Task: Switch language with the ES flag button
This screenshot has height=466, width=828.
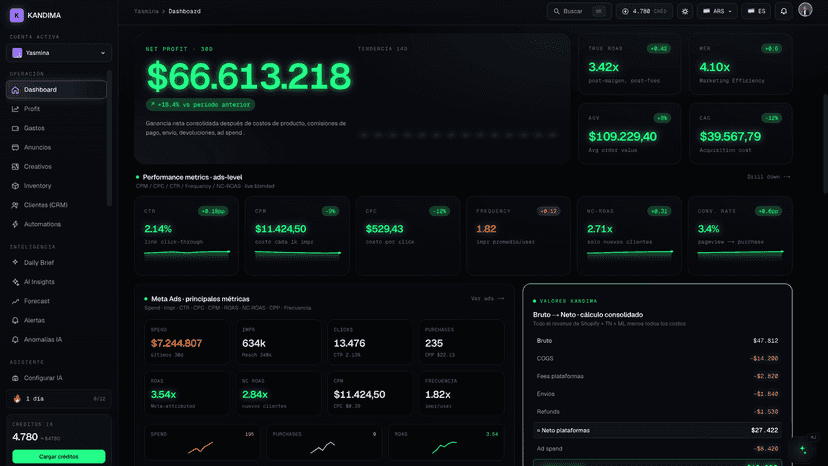Action: pyautogui.click(x=756, y=11)
